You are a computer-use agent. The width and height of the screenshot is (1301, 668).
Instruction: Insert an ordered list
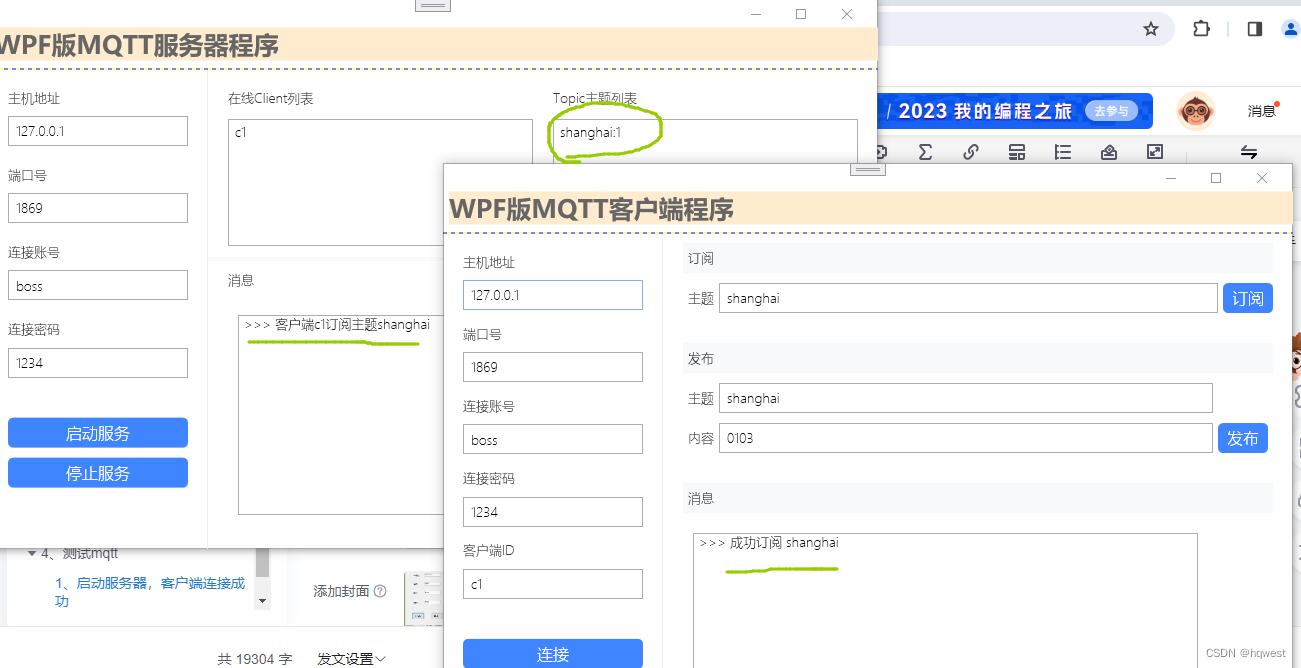tap(1062, 152)
